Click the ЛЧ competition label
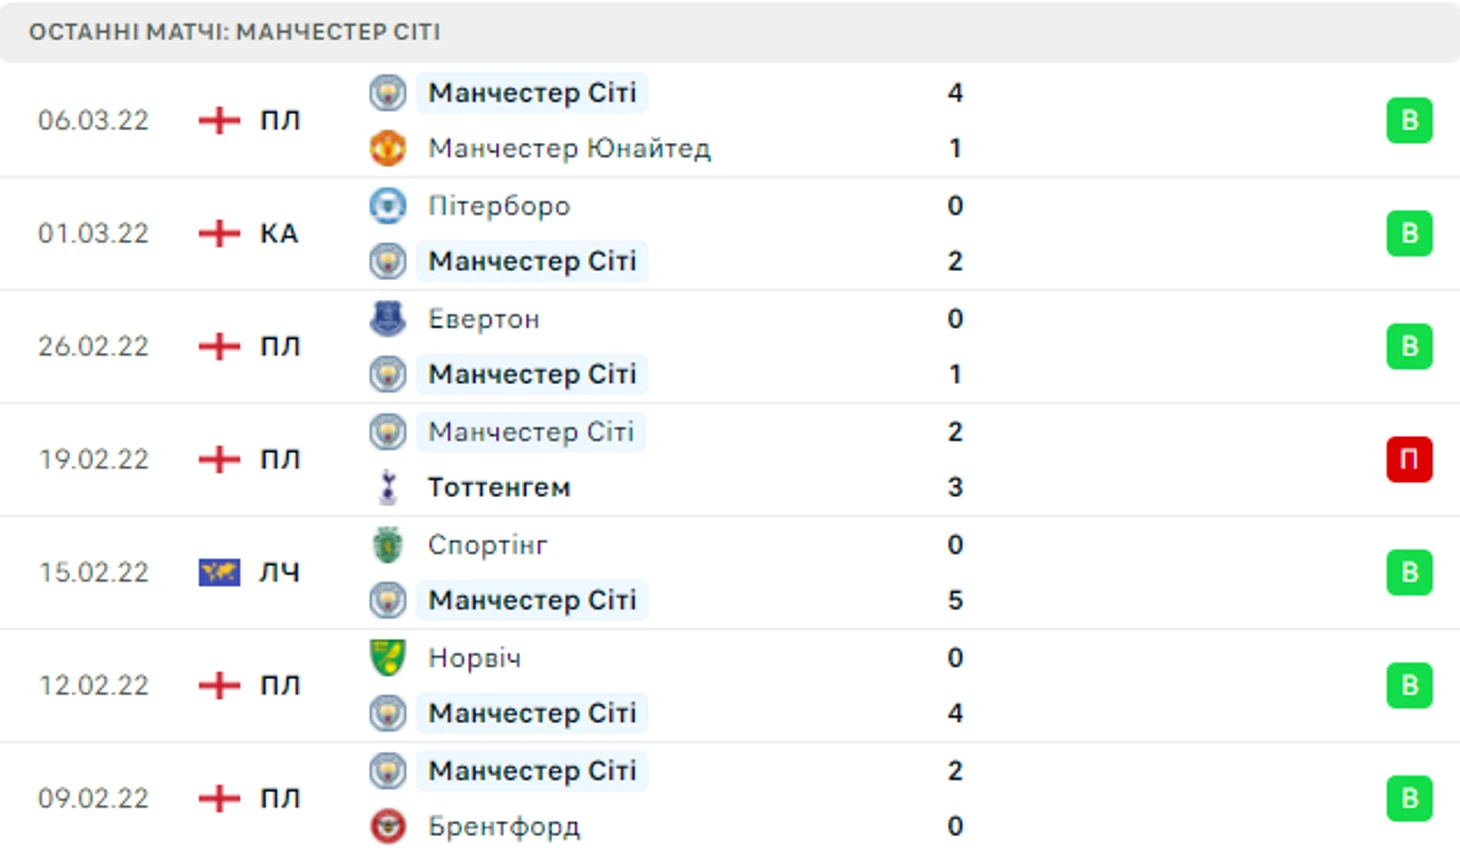The height and width of the screenshot is (851, 1460). [x=279, y=572]
